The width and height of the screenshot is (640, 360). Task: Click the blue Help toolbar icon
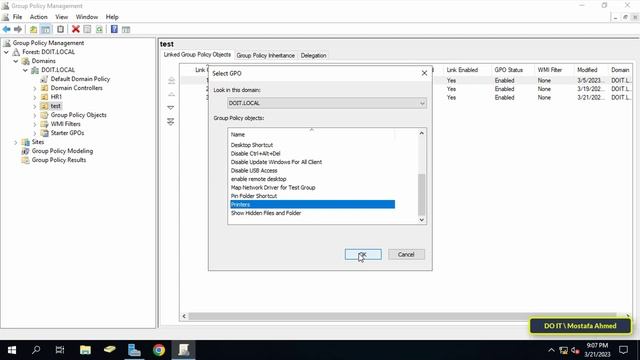click(x=114, y=29)
